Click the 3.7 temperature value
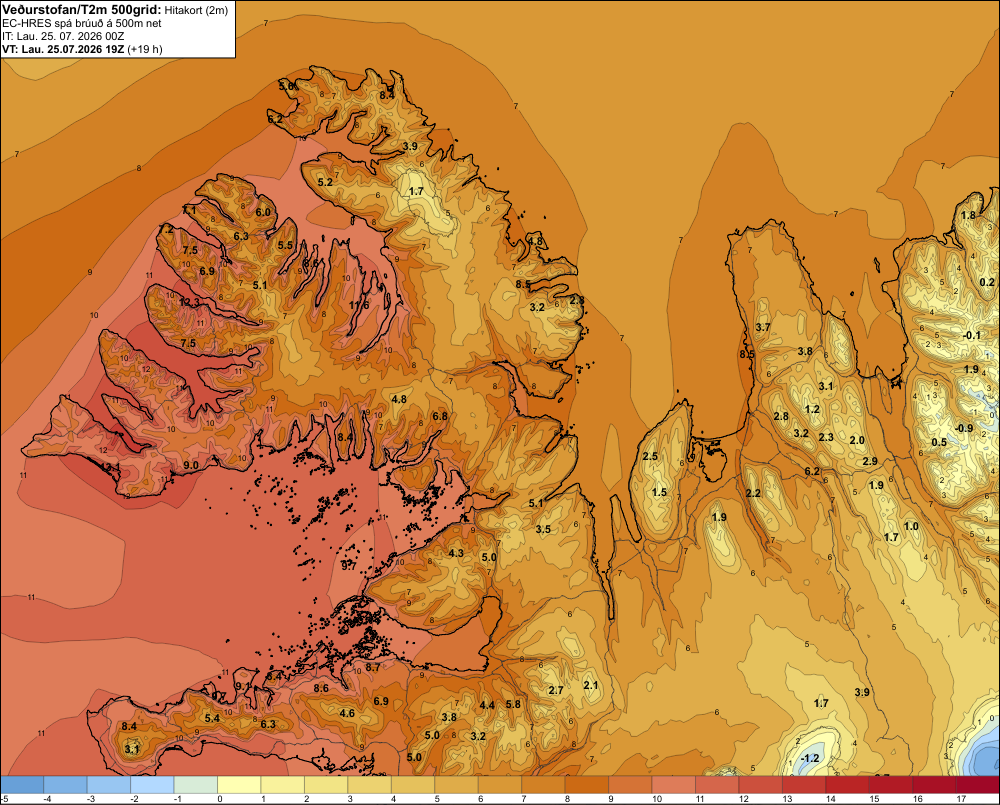Screen dimensions: 1000x805 [763, 327]
